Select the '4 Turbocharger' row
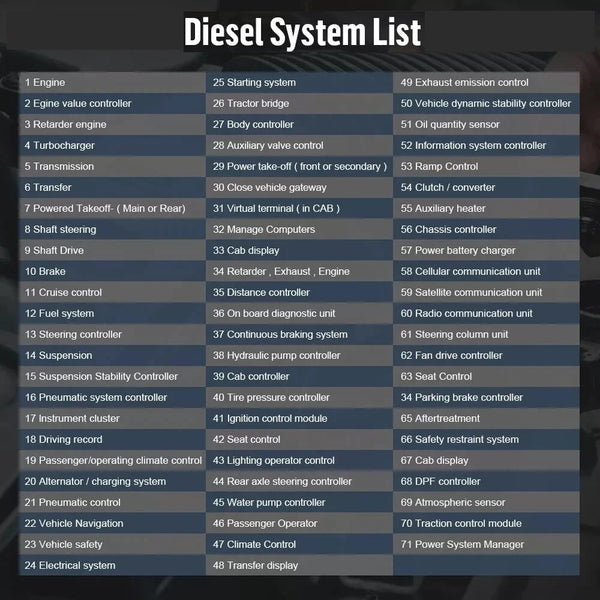This screenshot has width=600, height=600. 112,145
